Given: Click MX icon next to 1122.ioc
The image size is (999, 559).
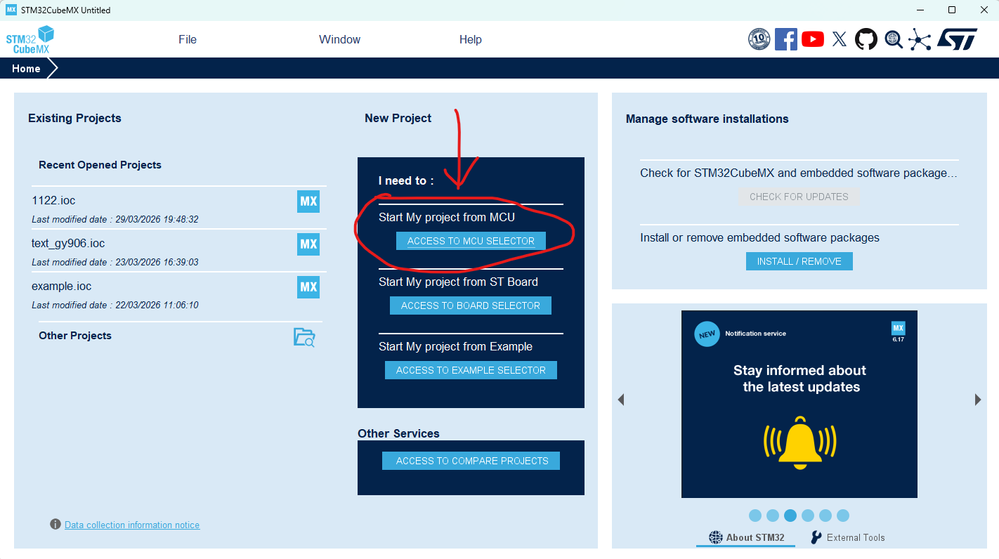Looking at the screenshot, I should tap(308, 201).
